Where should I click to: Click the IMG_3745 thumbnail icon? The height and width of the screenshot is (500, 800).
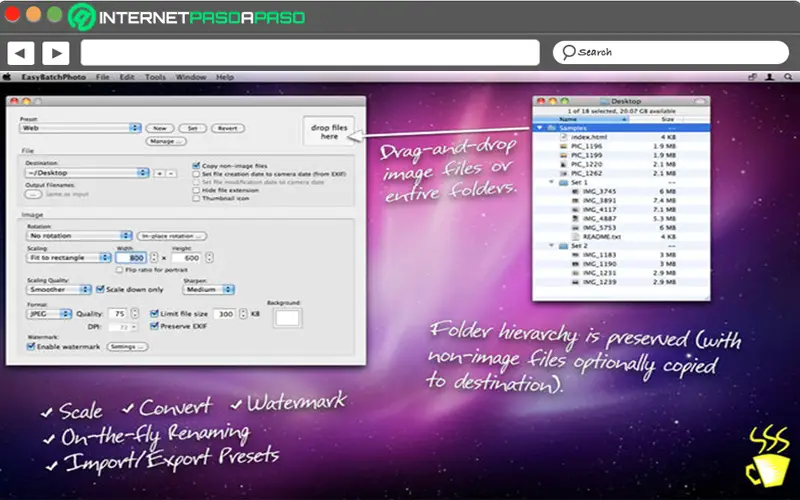point(576,192)
